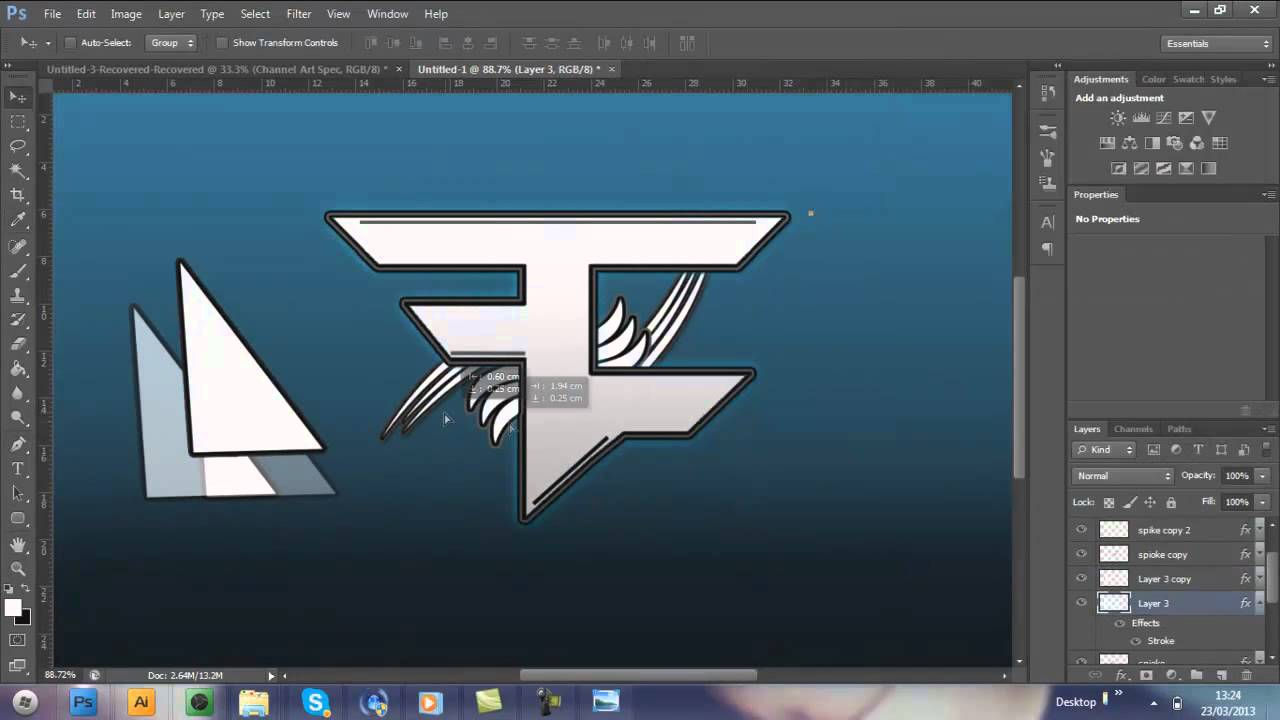This screenshot has height=720, width=1280.
Task: Add a Curves adjustment
Action: 1164,118
